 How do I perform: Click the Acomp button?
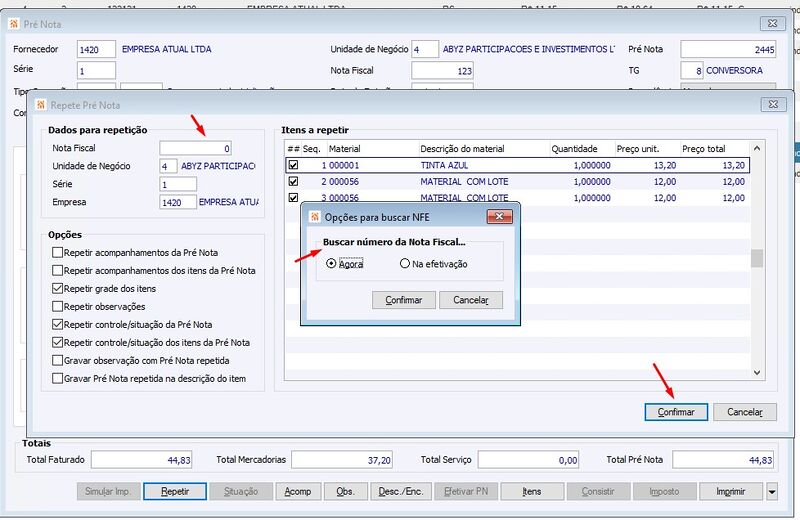click(298, 491)
